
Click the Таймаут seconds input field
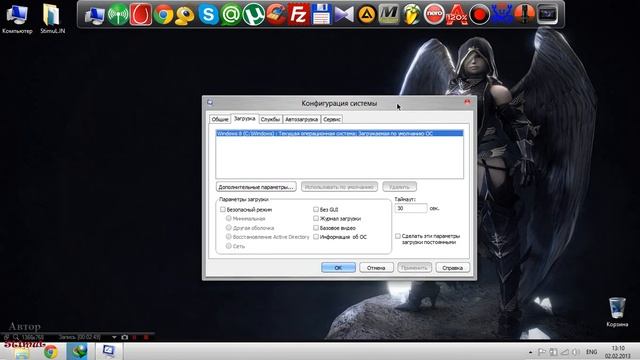tap(411, 208)
